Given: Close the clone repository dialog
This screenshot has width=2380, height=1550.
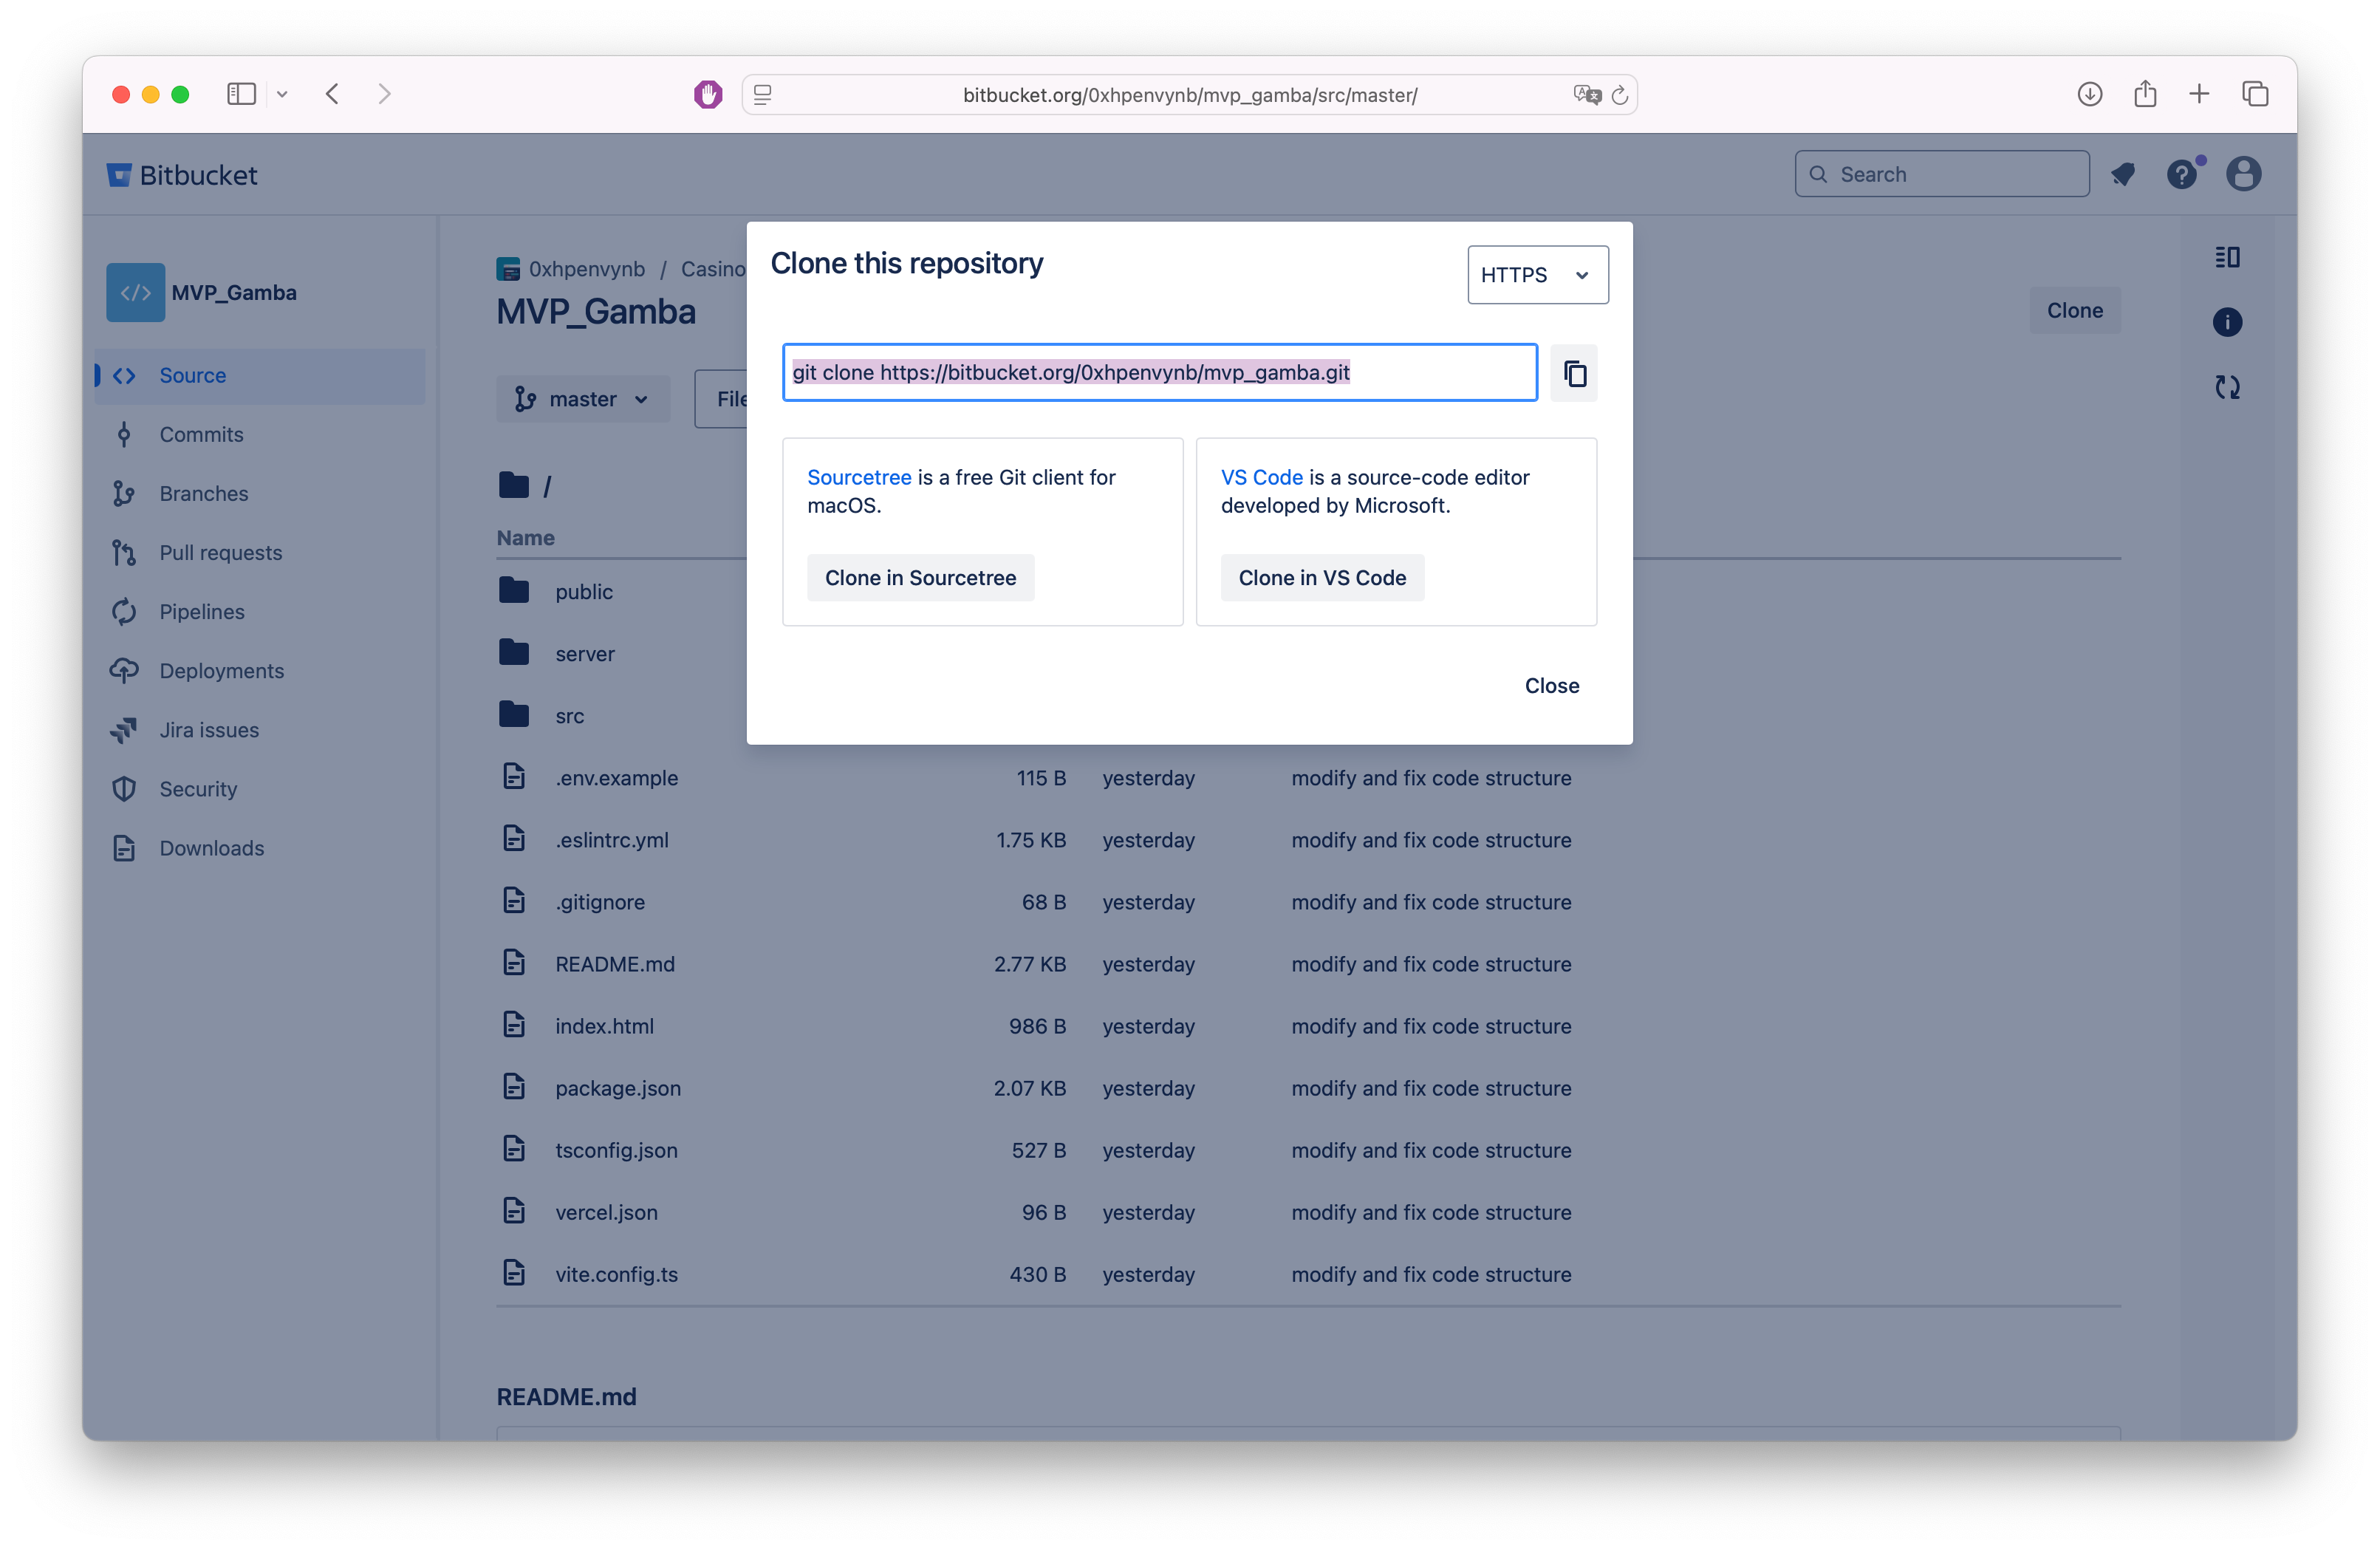Looking at the screenshot, I should click(1551, 686).
